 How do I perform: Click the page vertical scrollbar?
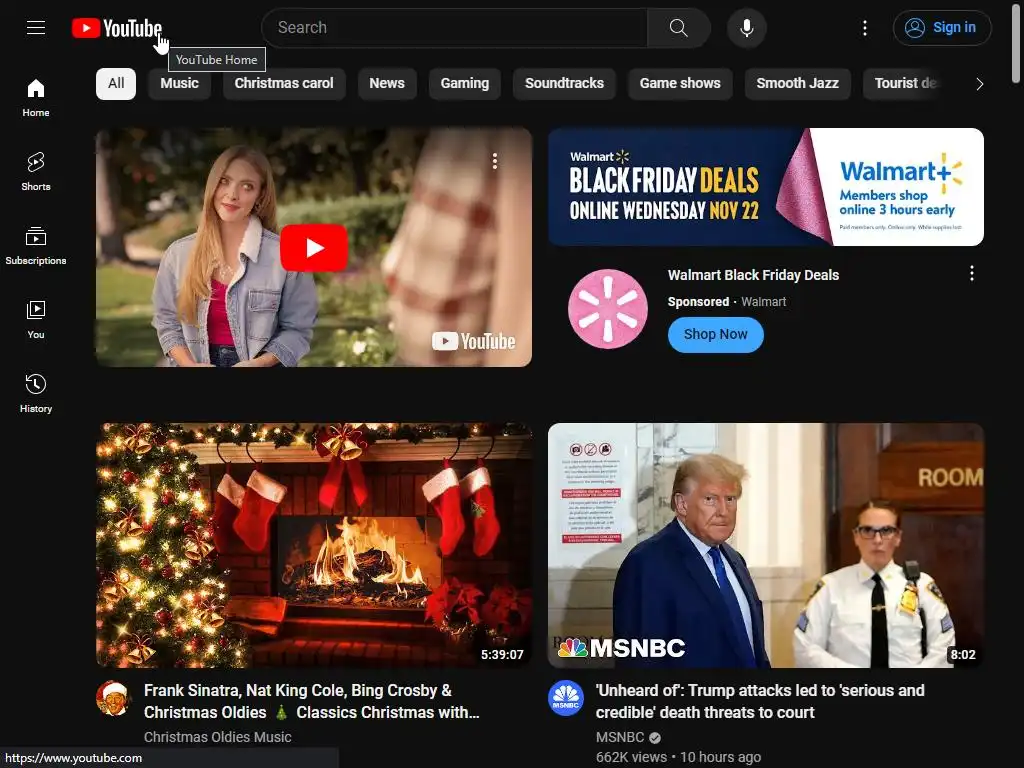click(1017, 42)
